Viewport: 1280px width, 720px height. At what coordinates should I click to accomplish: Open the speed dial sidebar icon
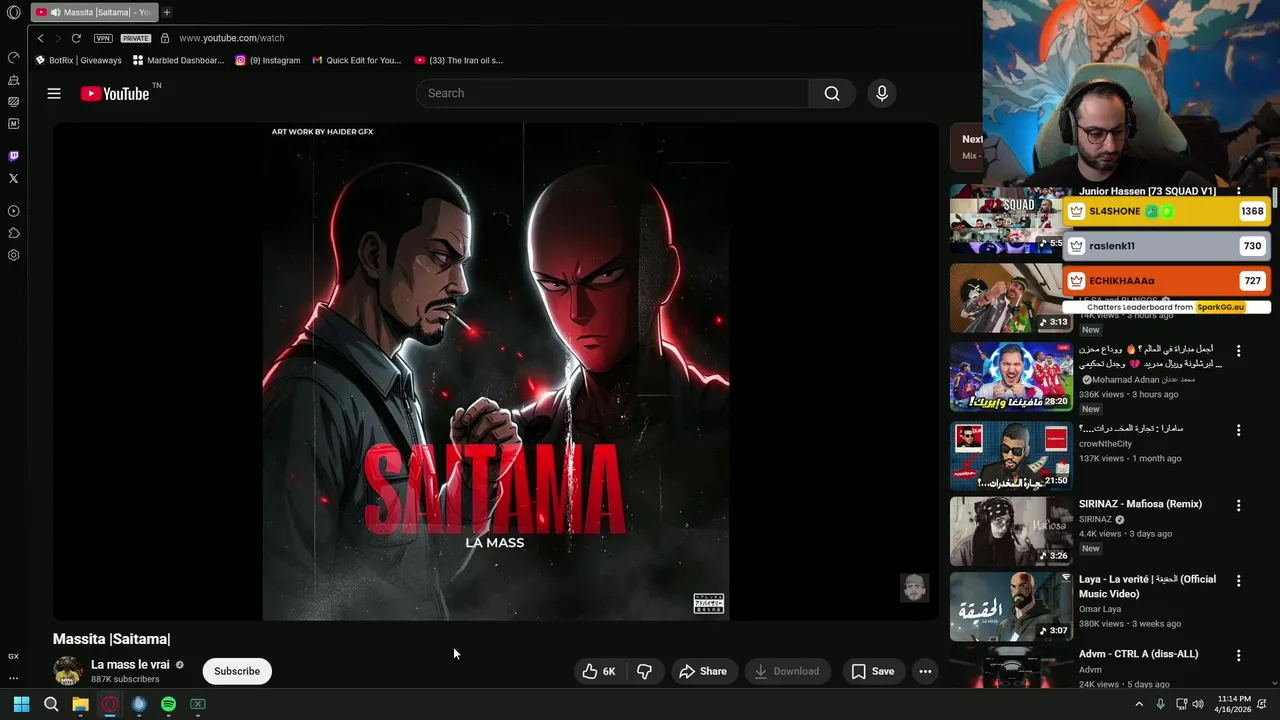13,57
